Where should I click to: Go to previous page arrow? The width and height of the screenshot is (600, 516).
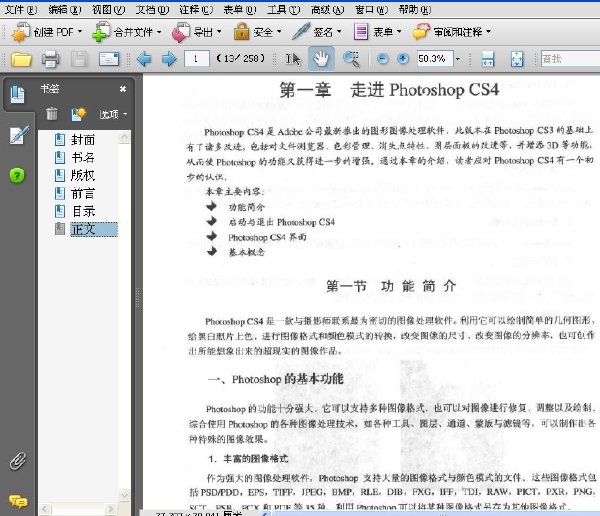point(144,59)
